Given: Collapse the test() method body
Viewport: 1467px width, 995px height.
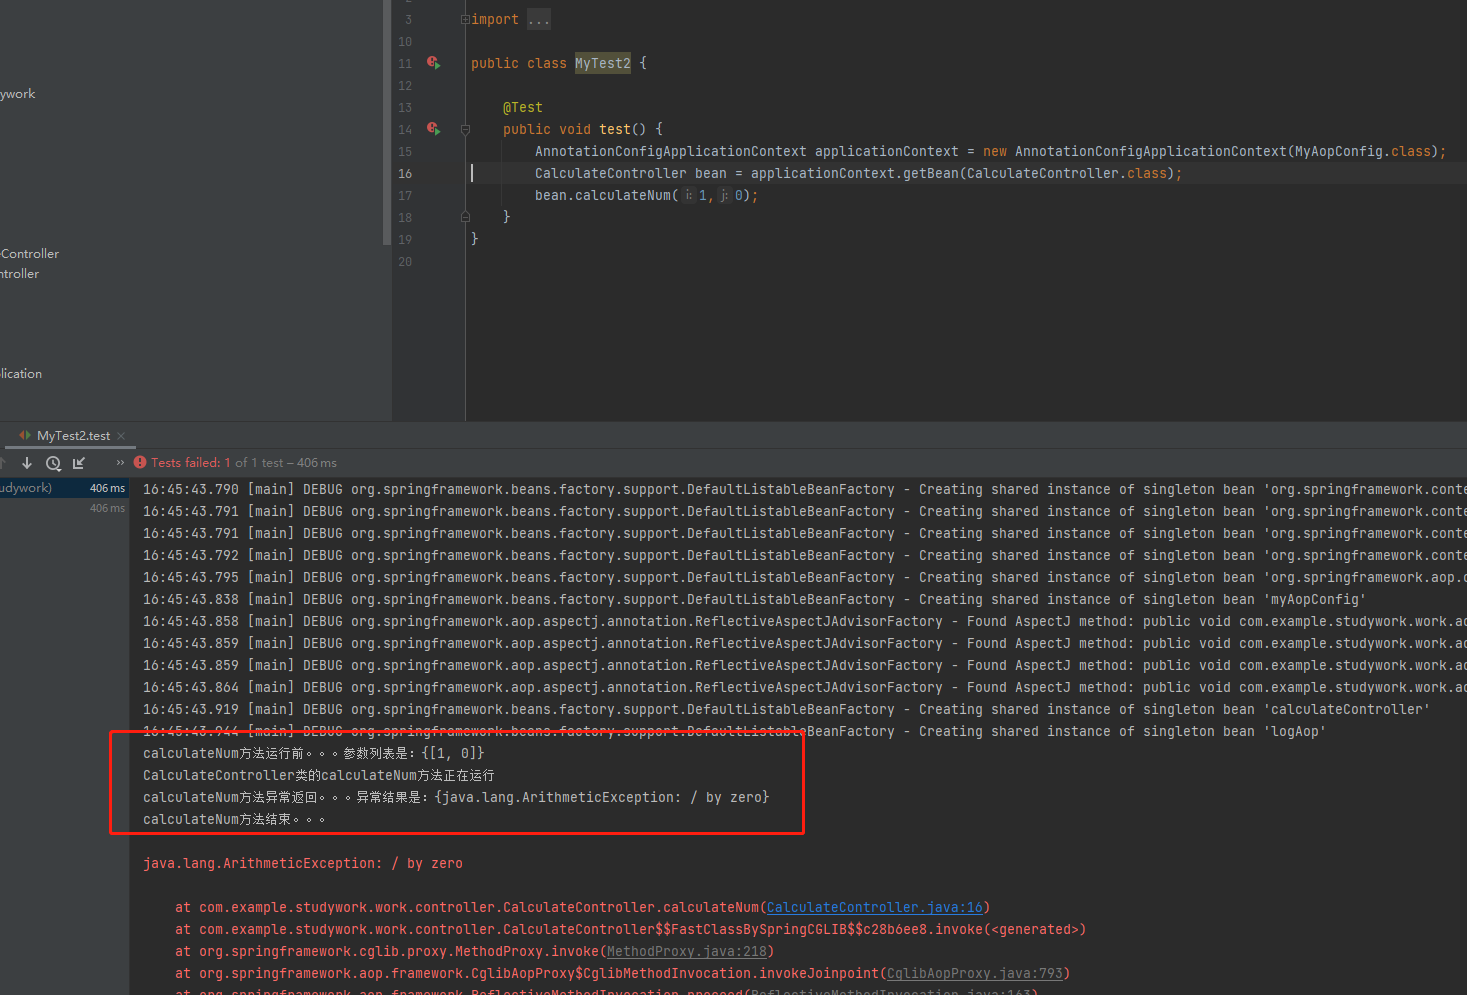Looking at the screenshot, I should click(465, 129).
